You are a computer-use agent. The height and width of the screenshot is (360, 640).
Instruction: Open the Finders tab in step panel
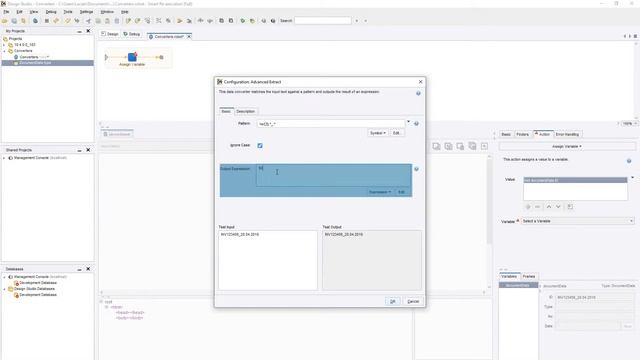click(x=522, y=134)
